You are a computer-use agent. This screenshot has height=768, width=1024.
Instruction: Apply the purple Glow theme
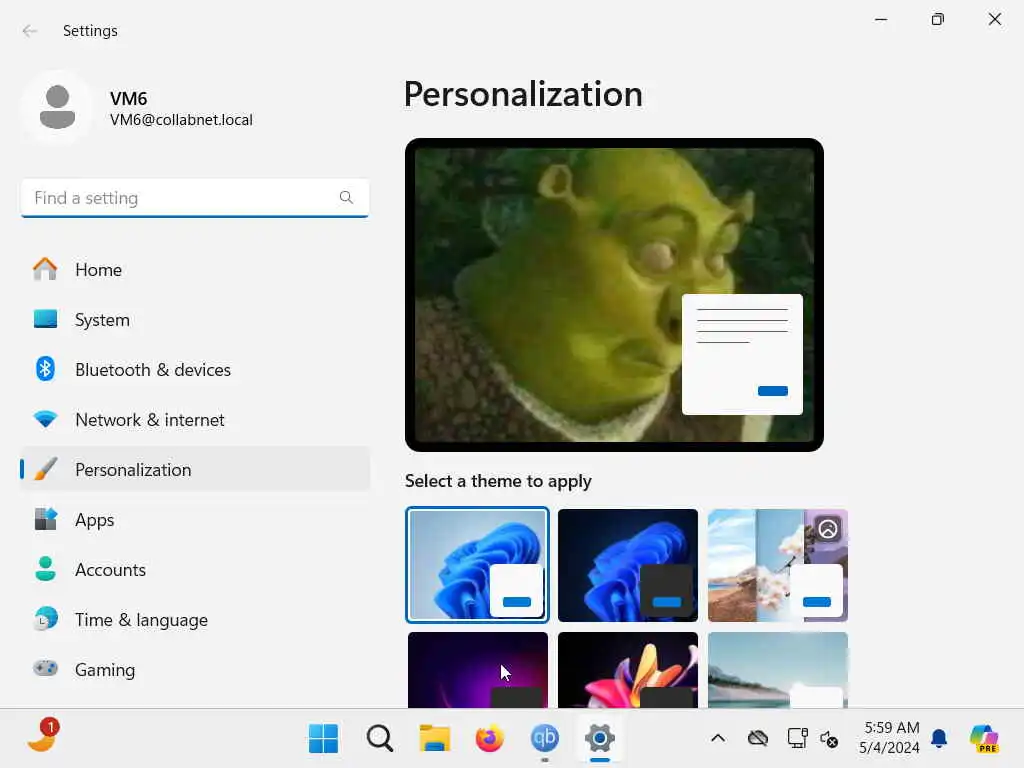pos(477,669)
